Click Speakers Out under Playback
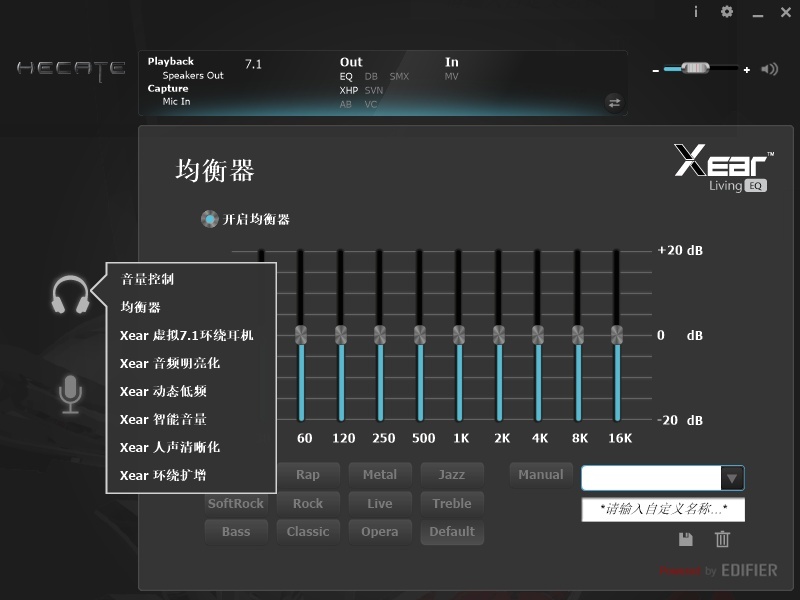Image resolution: width=800 pixels, height=600 pixels. point(193,76)
